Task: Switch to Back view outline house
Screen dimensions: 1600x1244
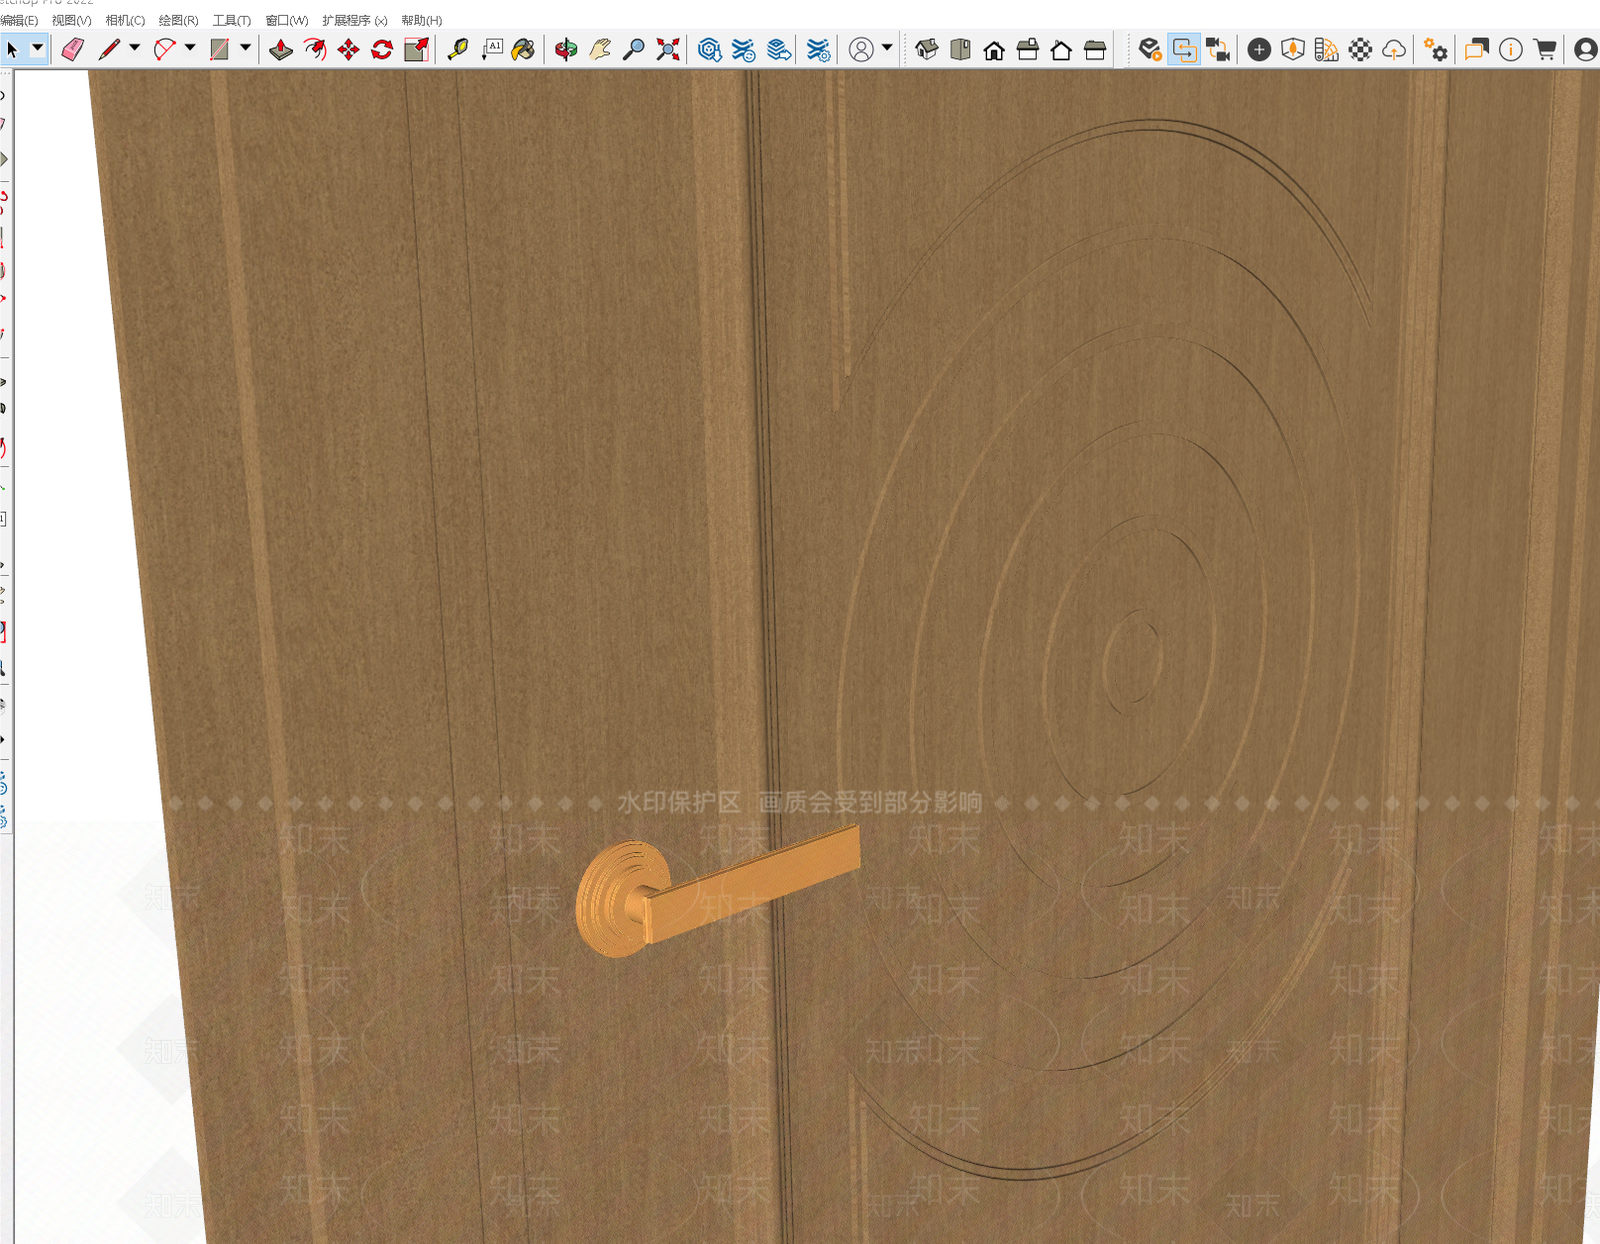Action: pos(1061,49)
